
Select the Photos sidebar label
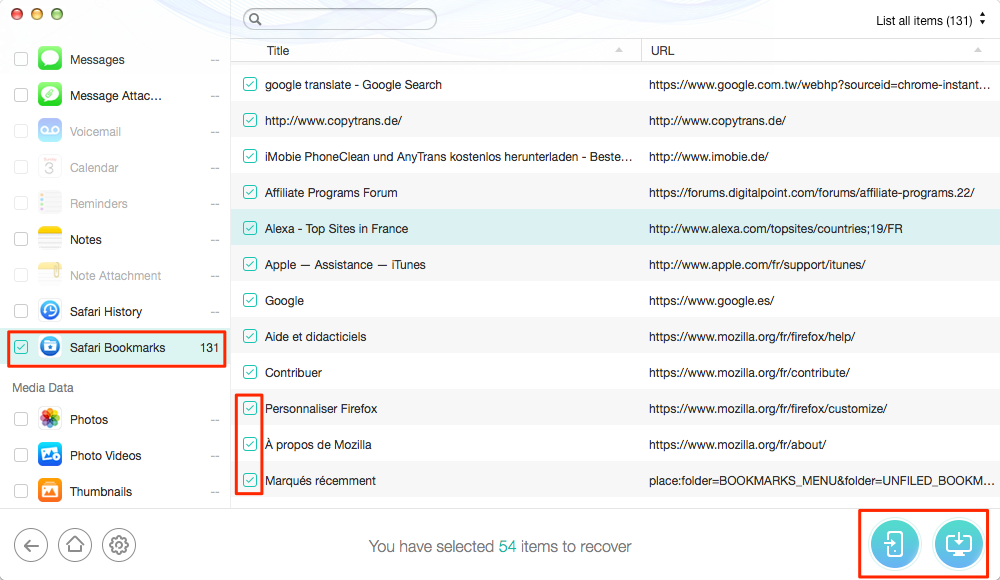pos(89,419)
